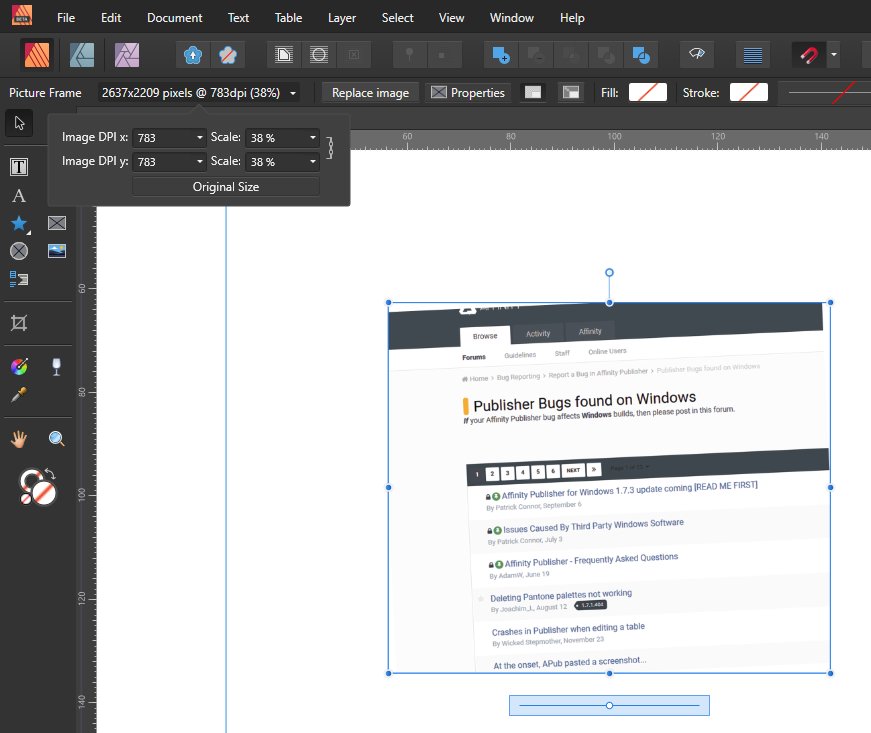
Task: Click the Original Size button
Action: (226, 187)
